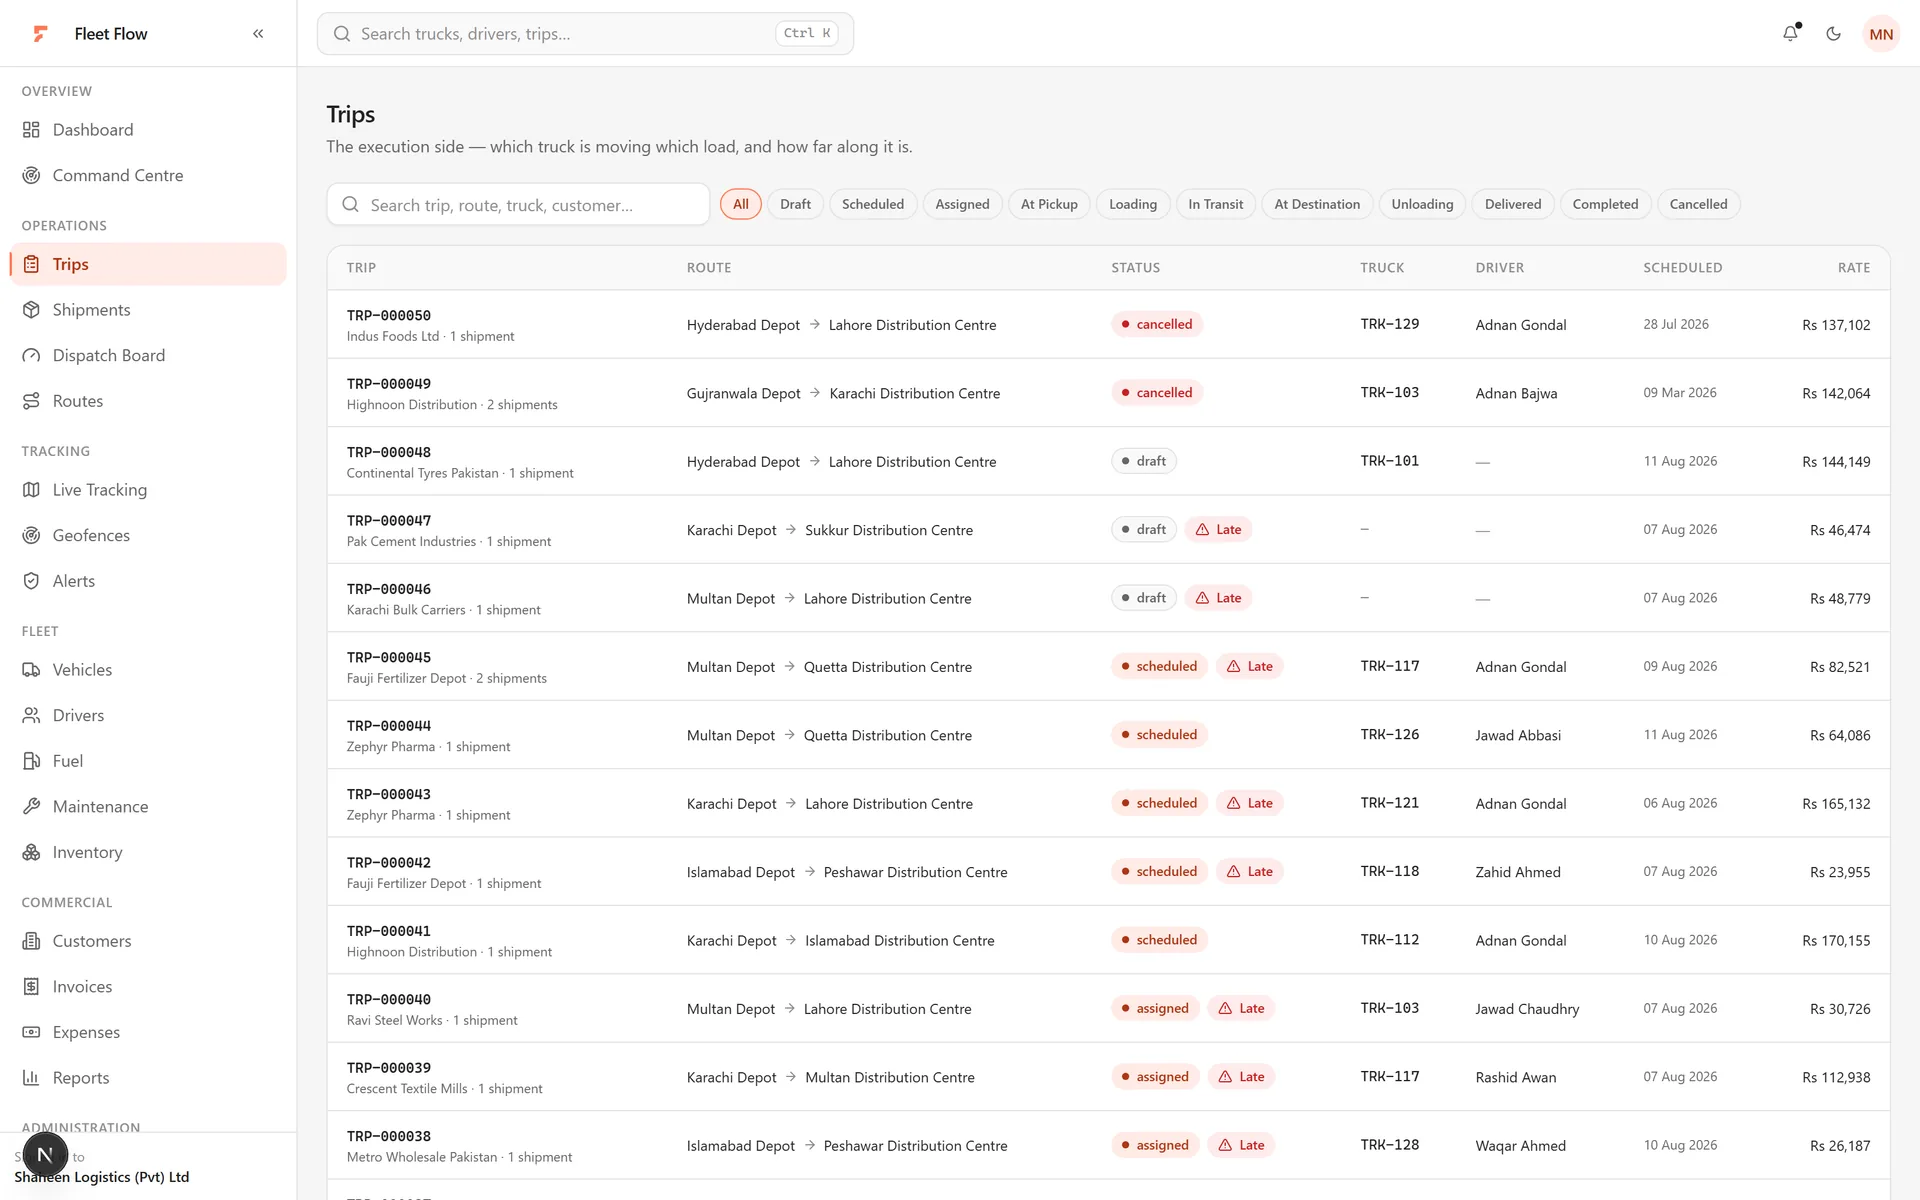
Task: Click the round N avatar badge
Action: pyautogui.click(x=45, y=1155)
